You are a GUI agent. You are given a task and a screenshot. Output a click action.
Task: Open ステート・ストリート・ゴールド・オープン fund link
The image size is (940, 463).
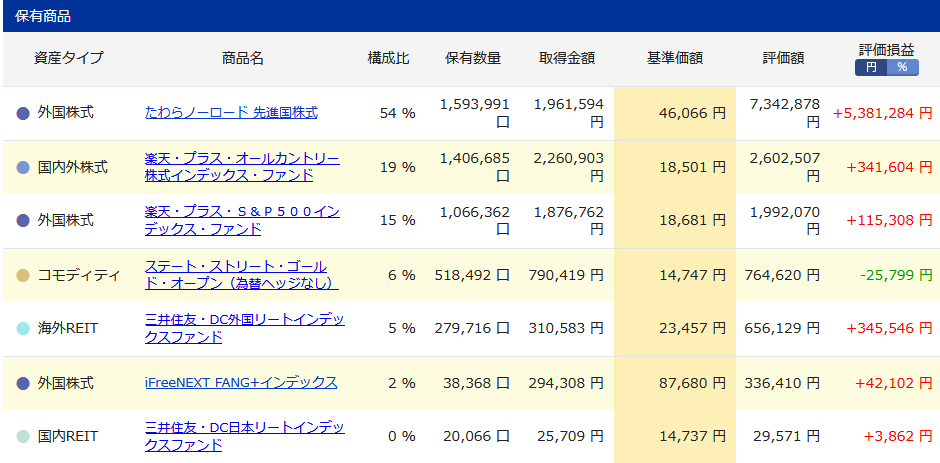coord(242,275)
